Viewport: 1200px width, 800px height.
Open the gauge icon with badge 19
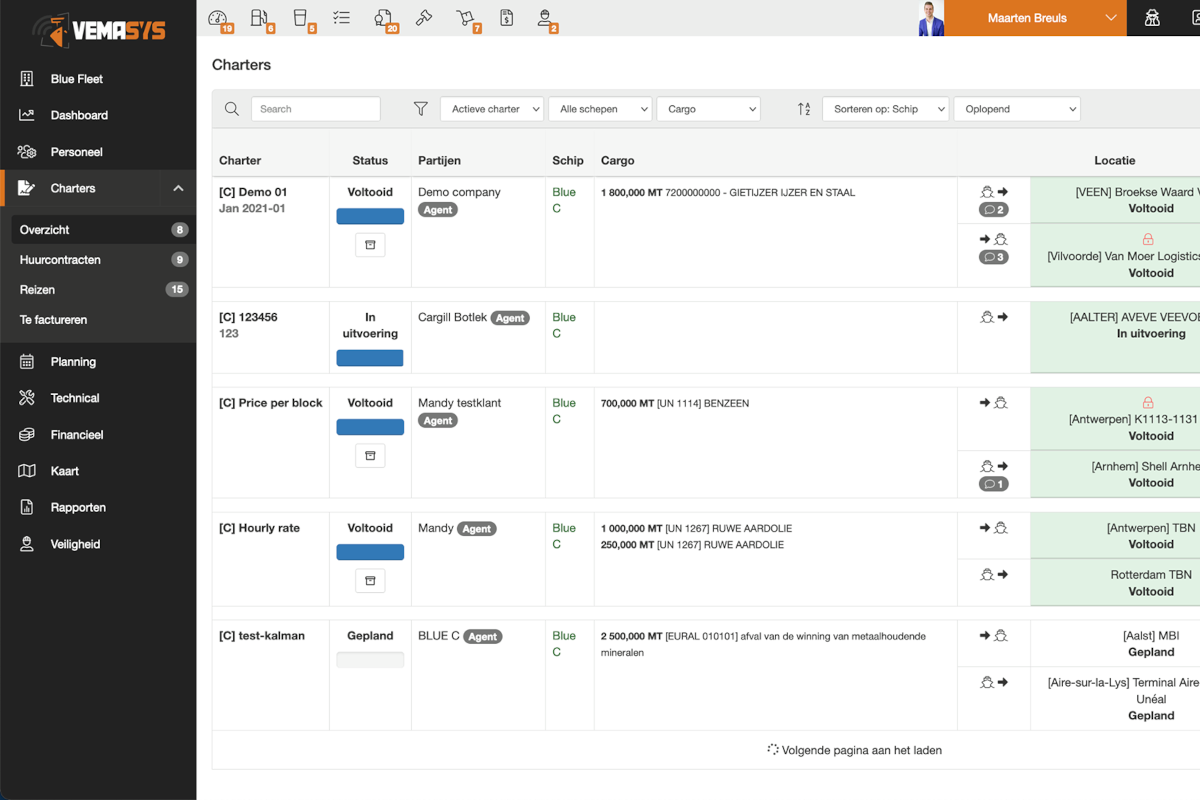click(219, 18)
